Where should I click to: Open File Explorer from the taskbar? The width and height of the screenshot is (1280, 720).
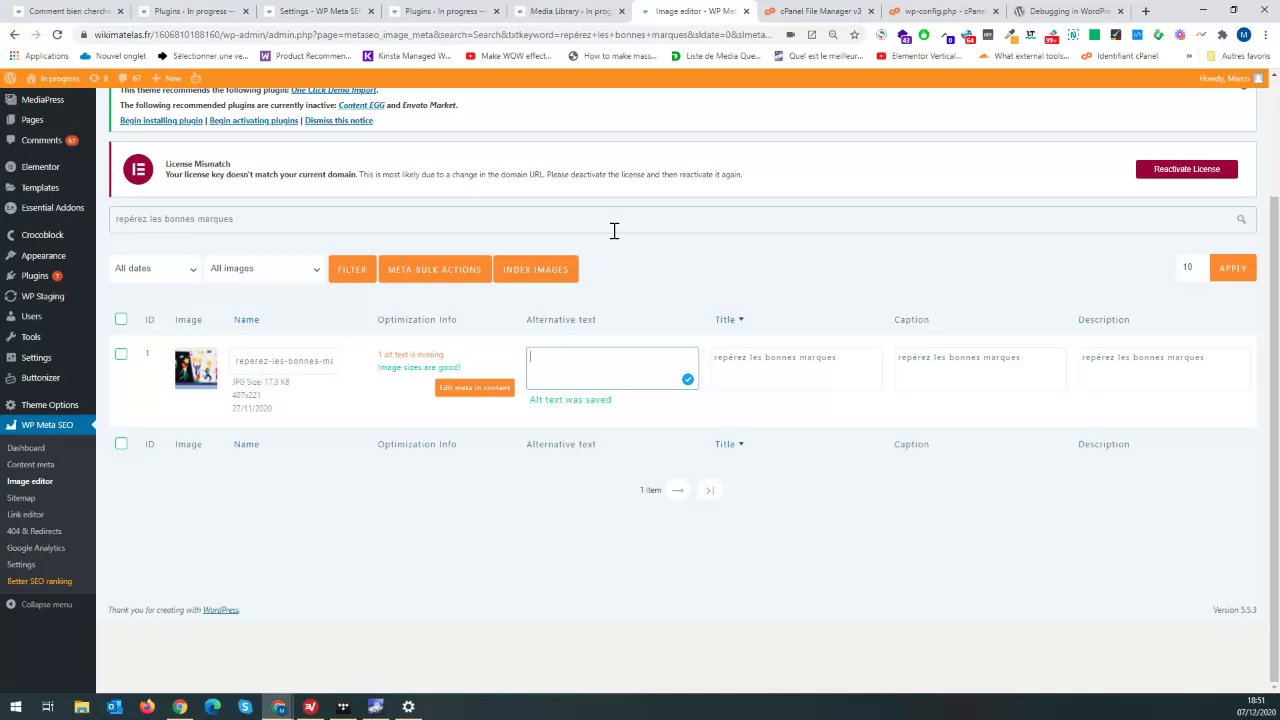click(81, 707)
